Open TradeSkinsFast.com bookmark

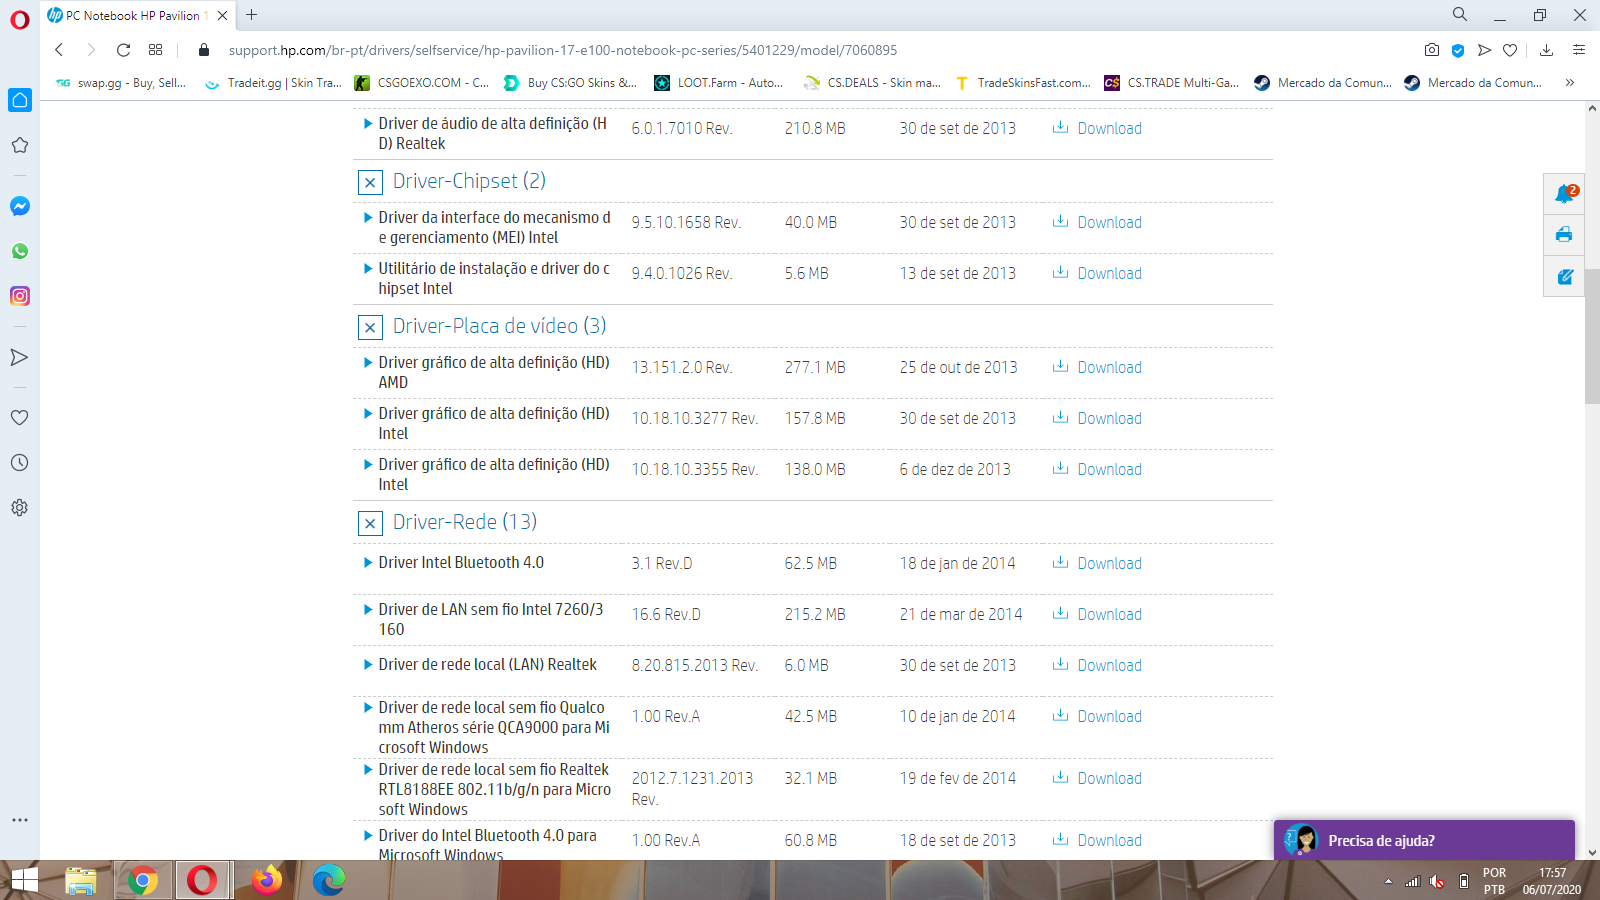[x=1023, y=83]
